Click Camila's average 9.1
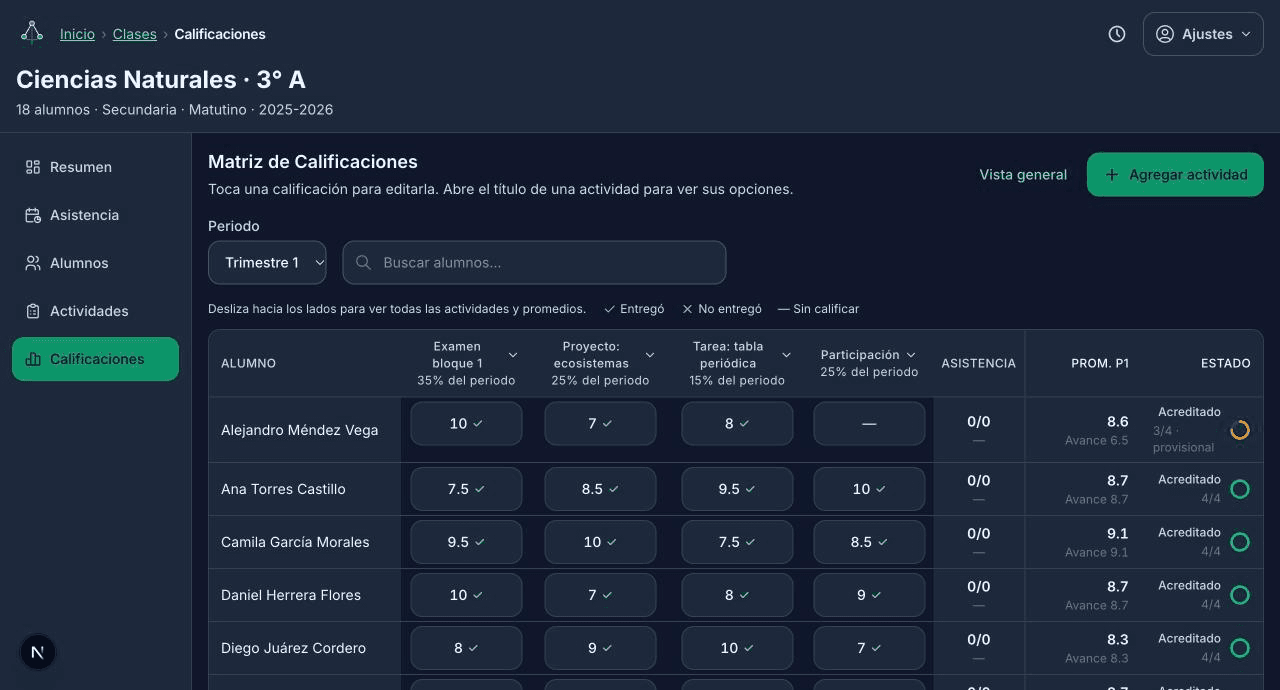 click(1117, 534)
